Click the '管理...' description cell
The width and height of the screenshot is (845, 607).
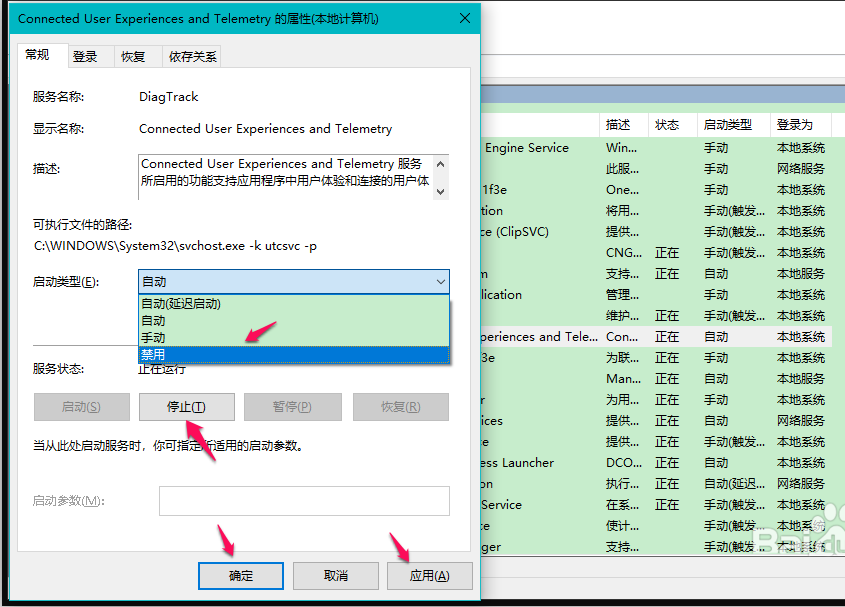click(x=622, y=295)
